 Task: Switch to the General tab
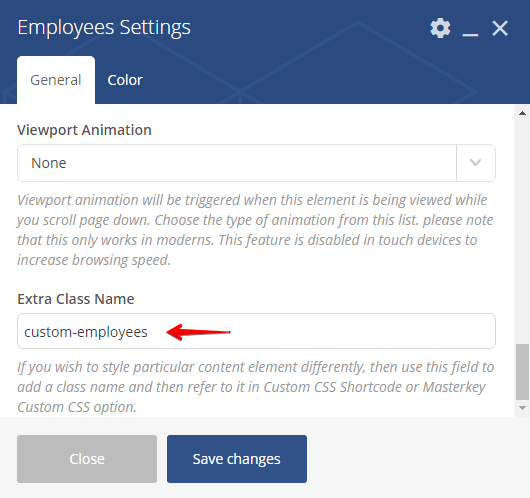(56, 80)
